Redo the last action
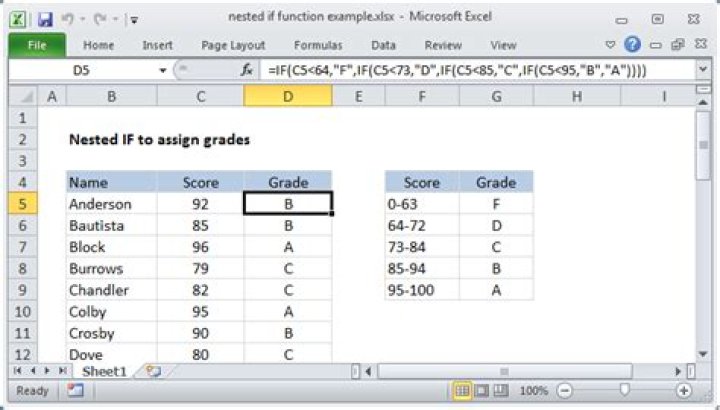The height and width of the screenshot is (410, 720). [x=100, y=19]
